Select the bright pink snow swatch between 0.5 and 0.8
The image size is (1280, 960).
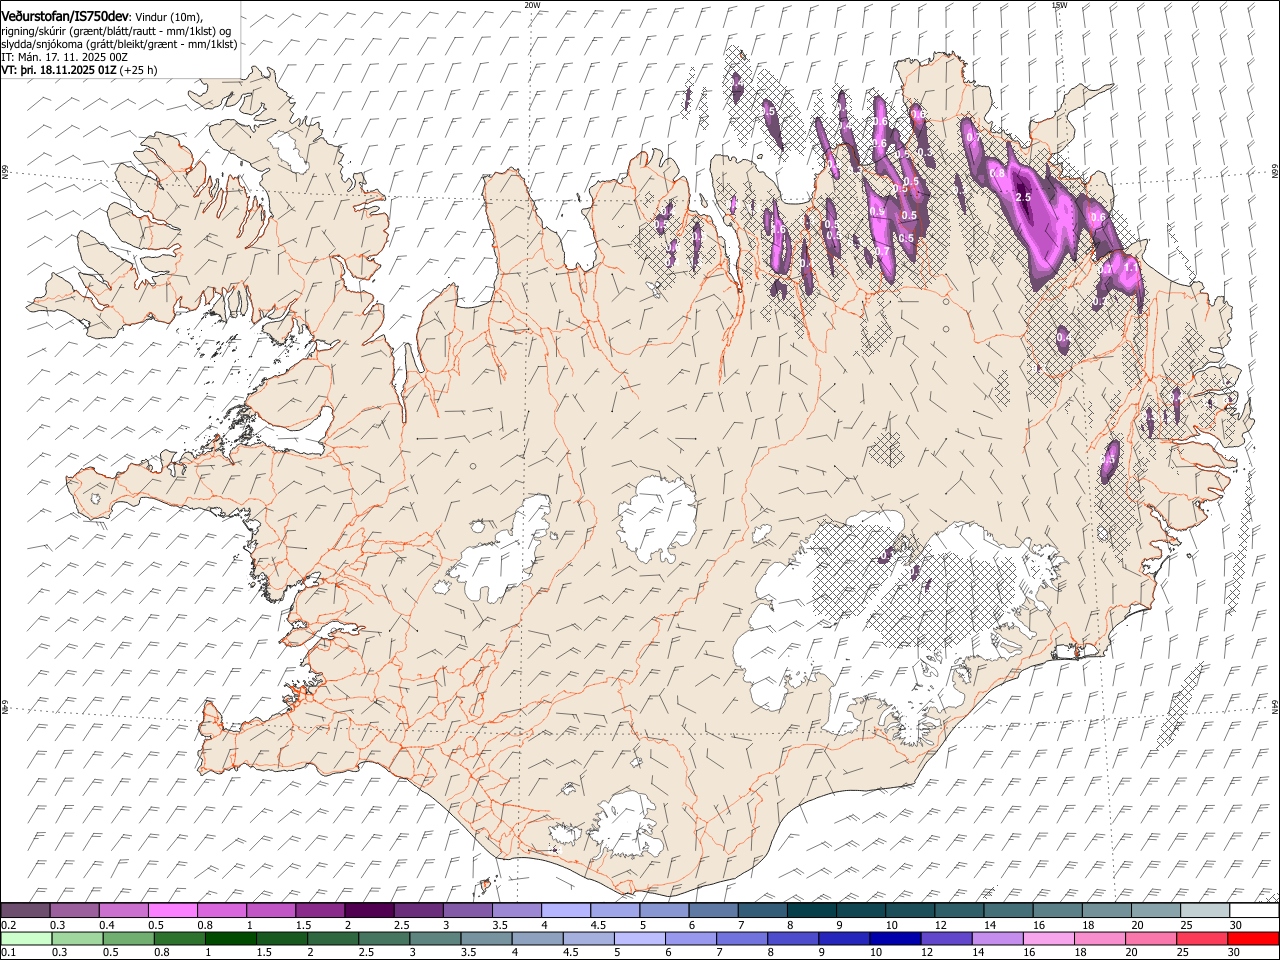coord(173,911)
